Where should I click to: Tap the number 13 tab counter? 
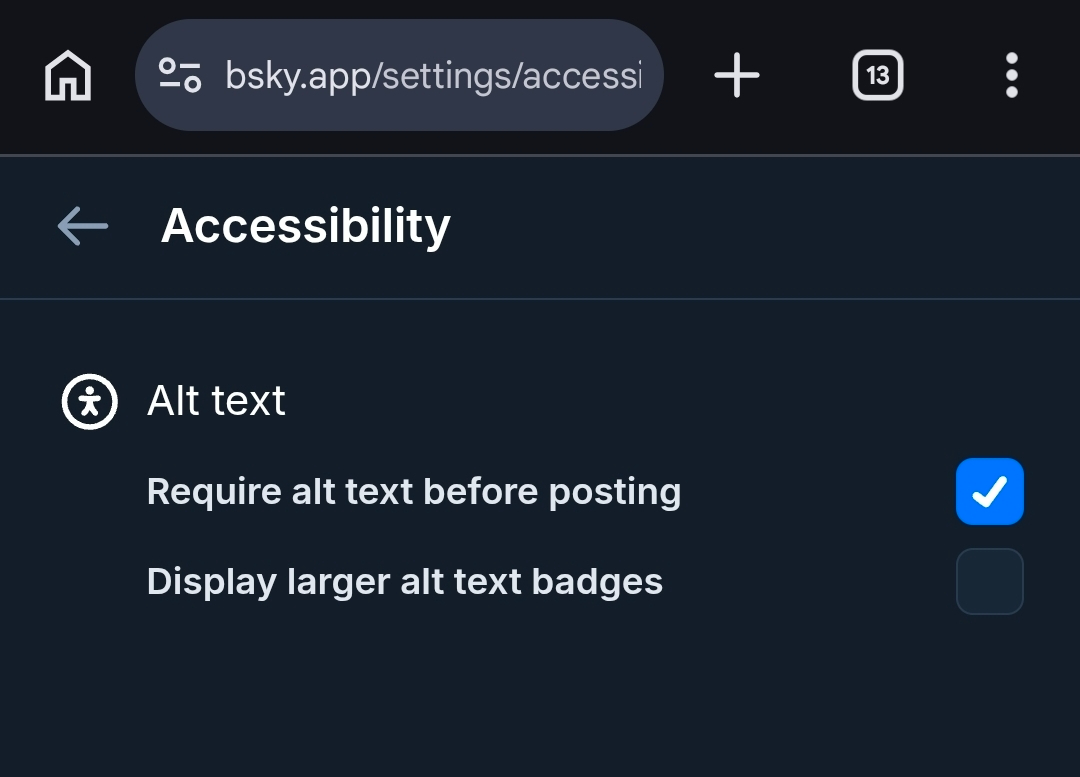click(x=877, y=76)
